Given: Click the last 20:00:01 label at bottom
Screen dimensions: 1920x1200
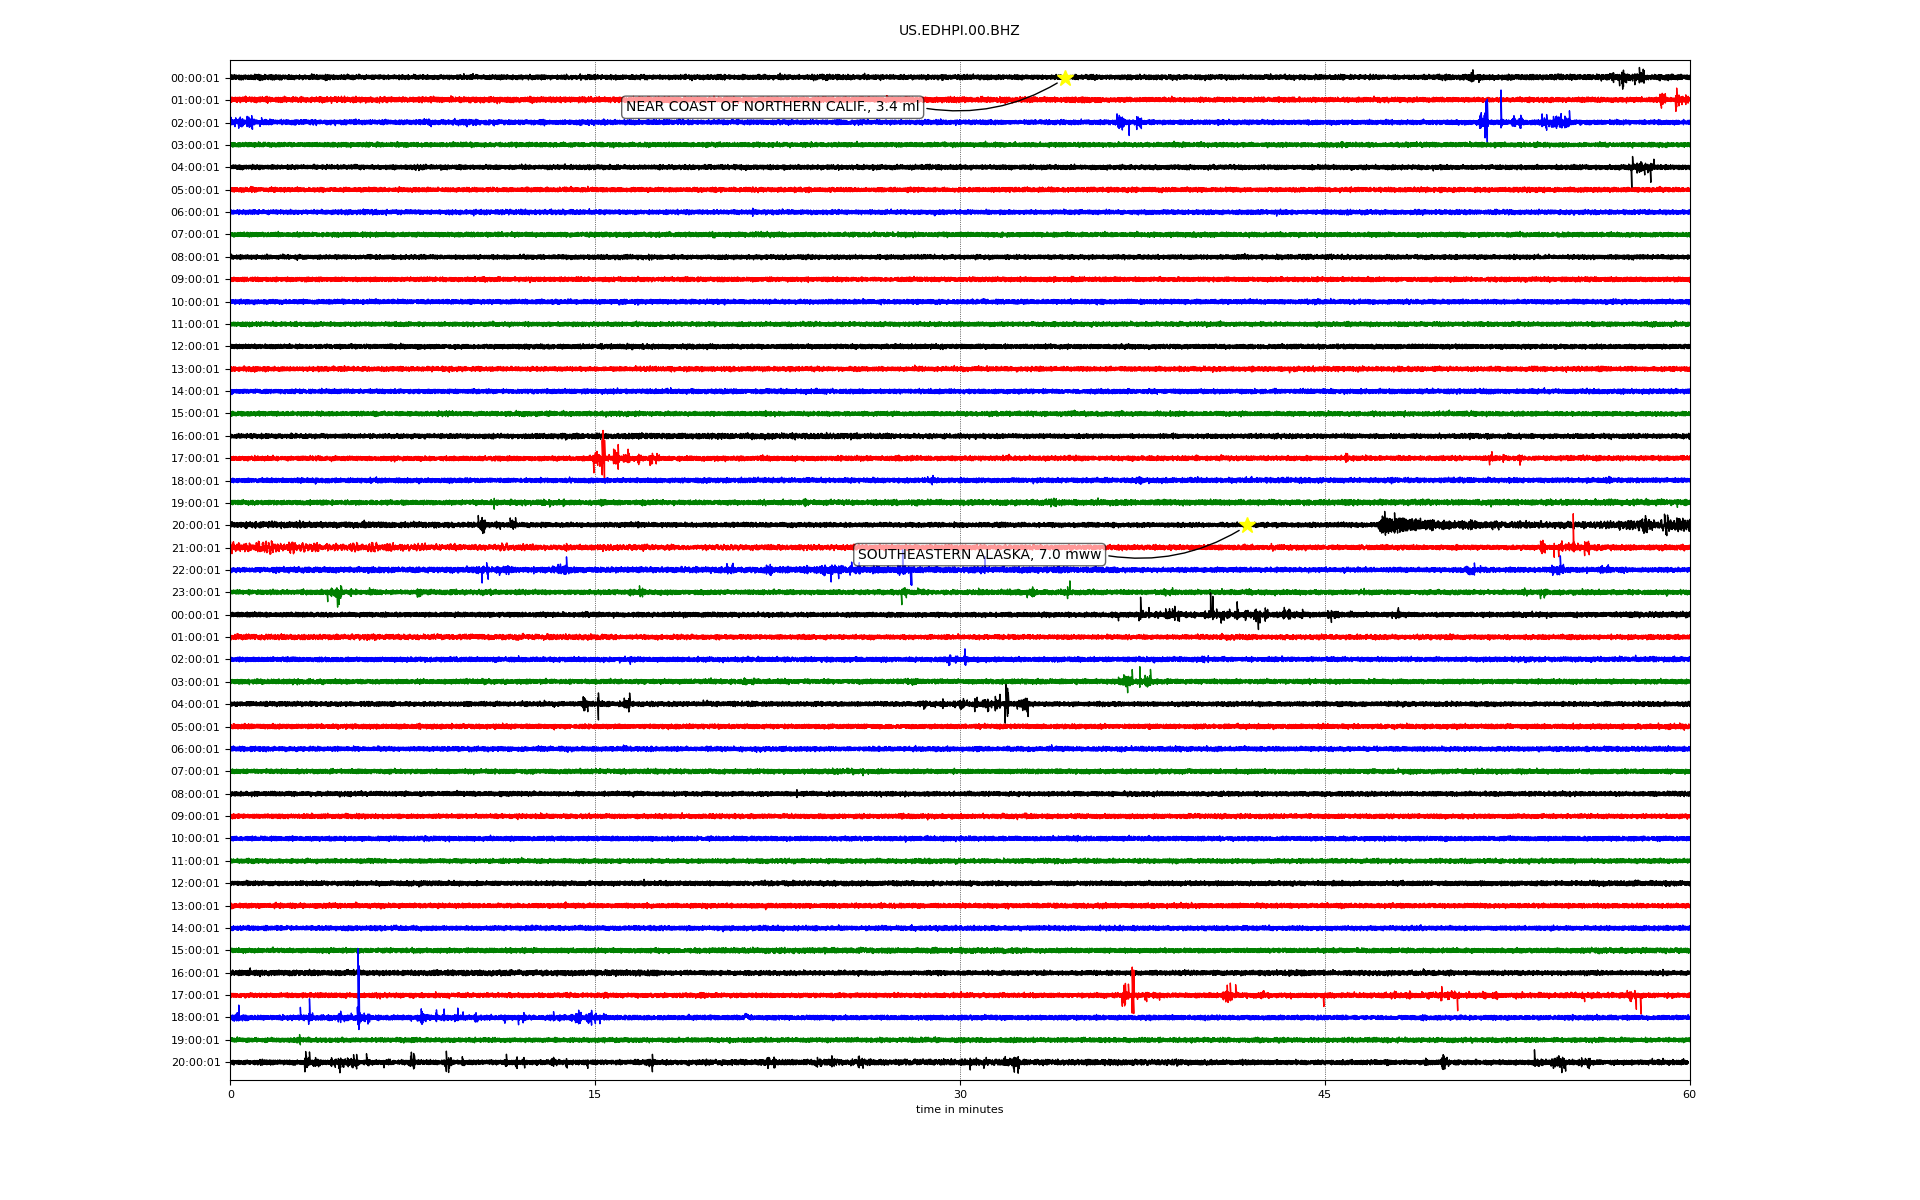Looking at the screenshot, I should point(195,1063).
